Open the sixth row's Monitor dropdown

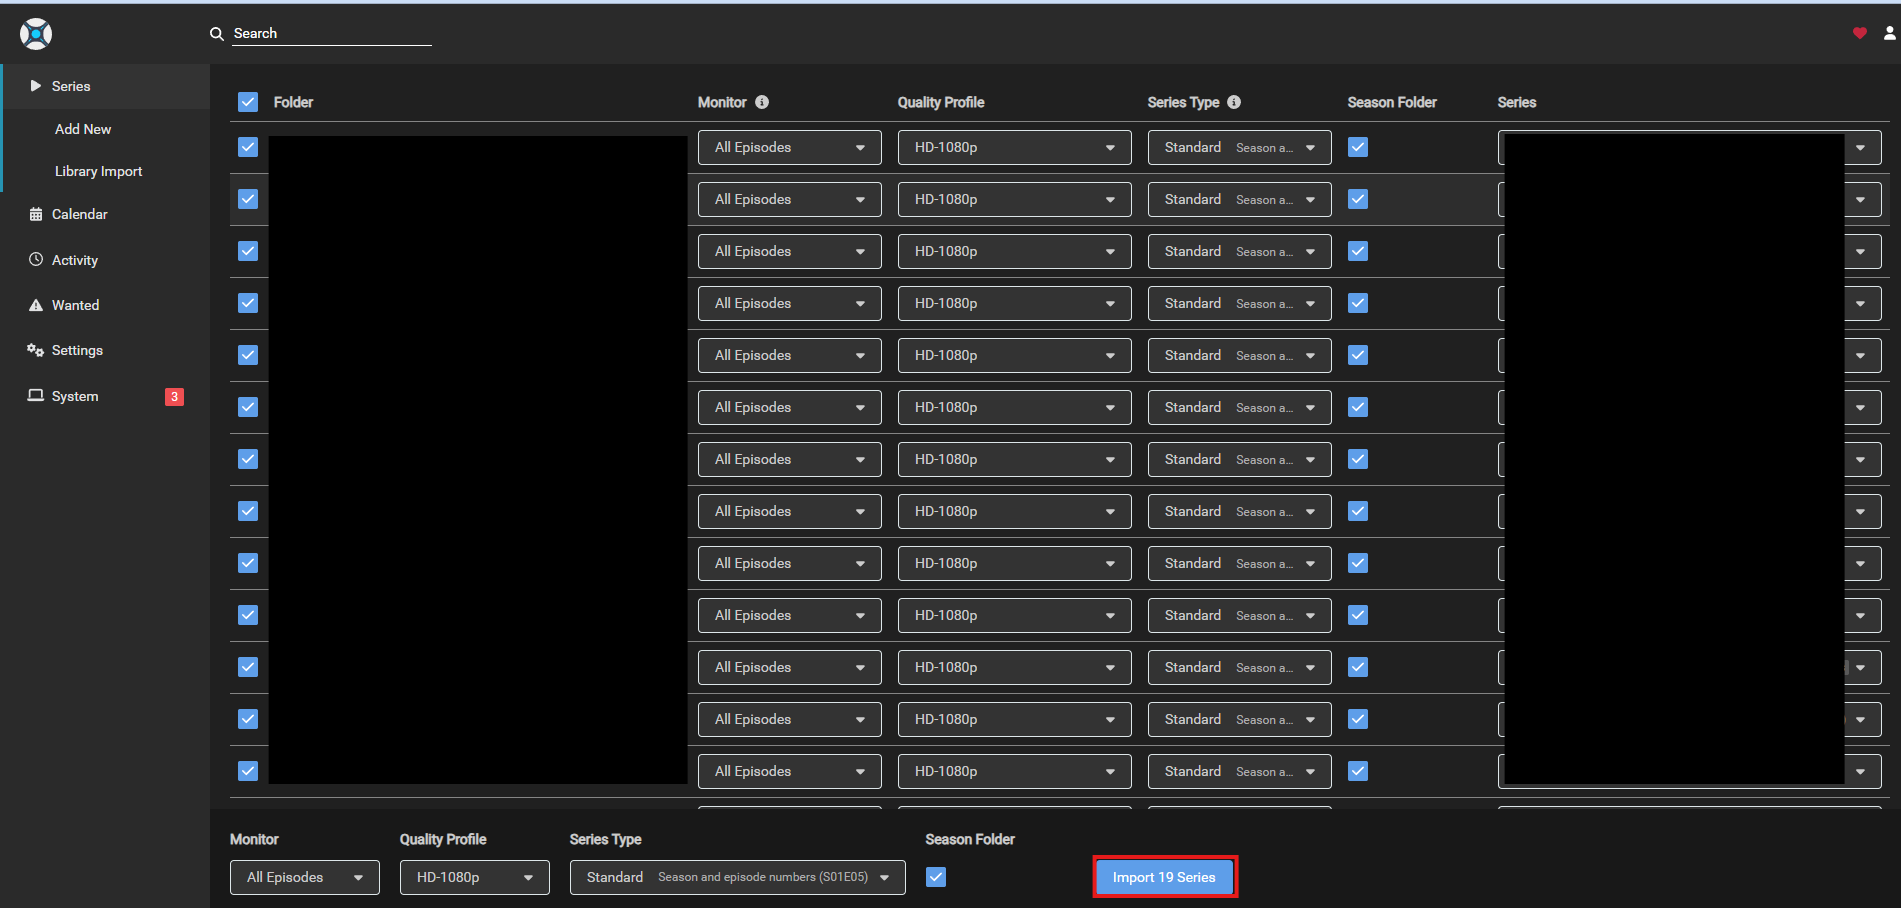790,407
